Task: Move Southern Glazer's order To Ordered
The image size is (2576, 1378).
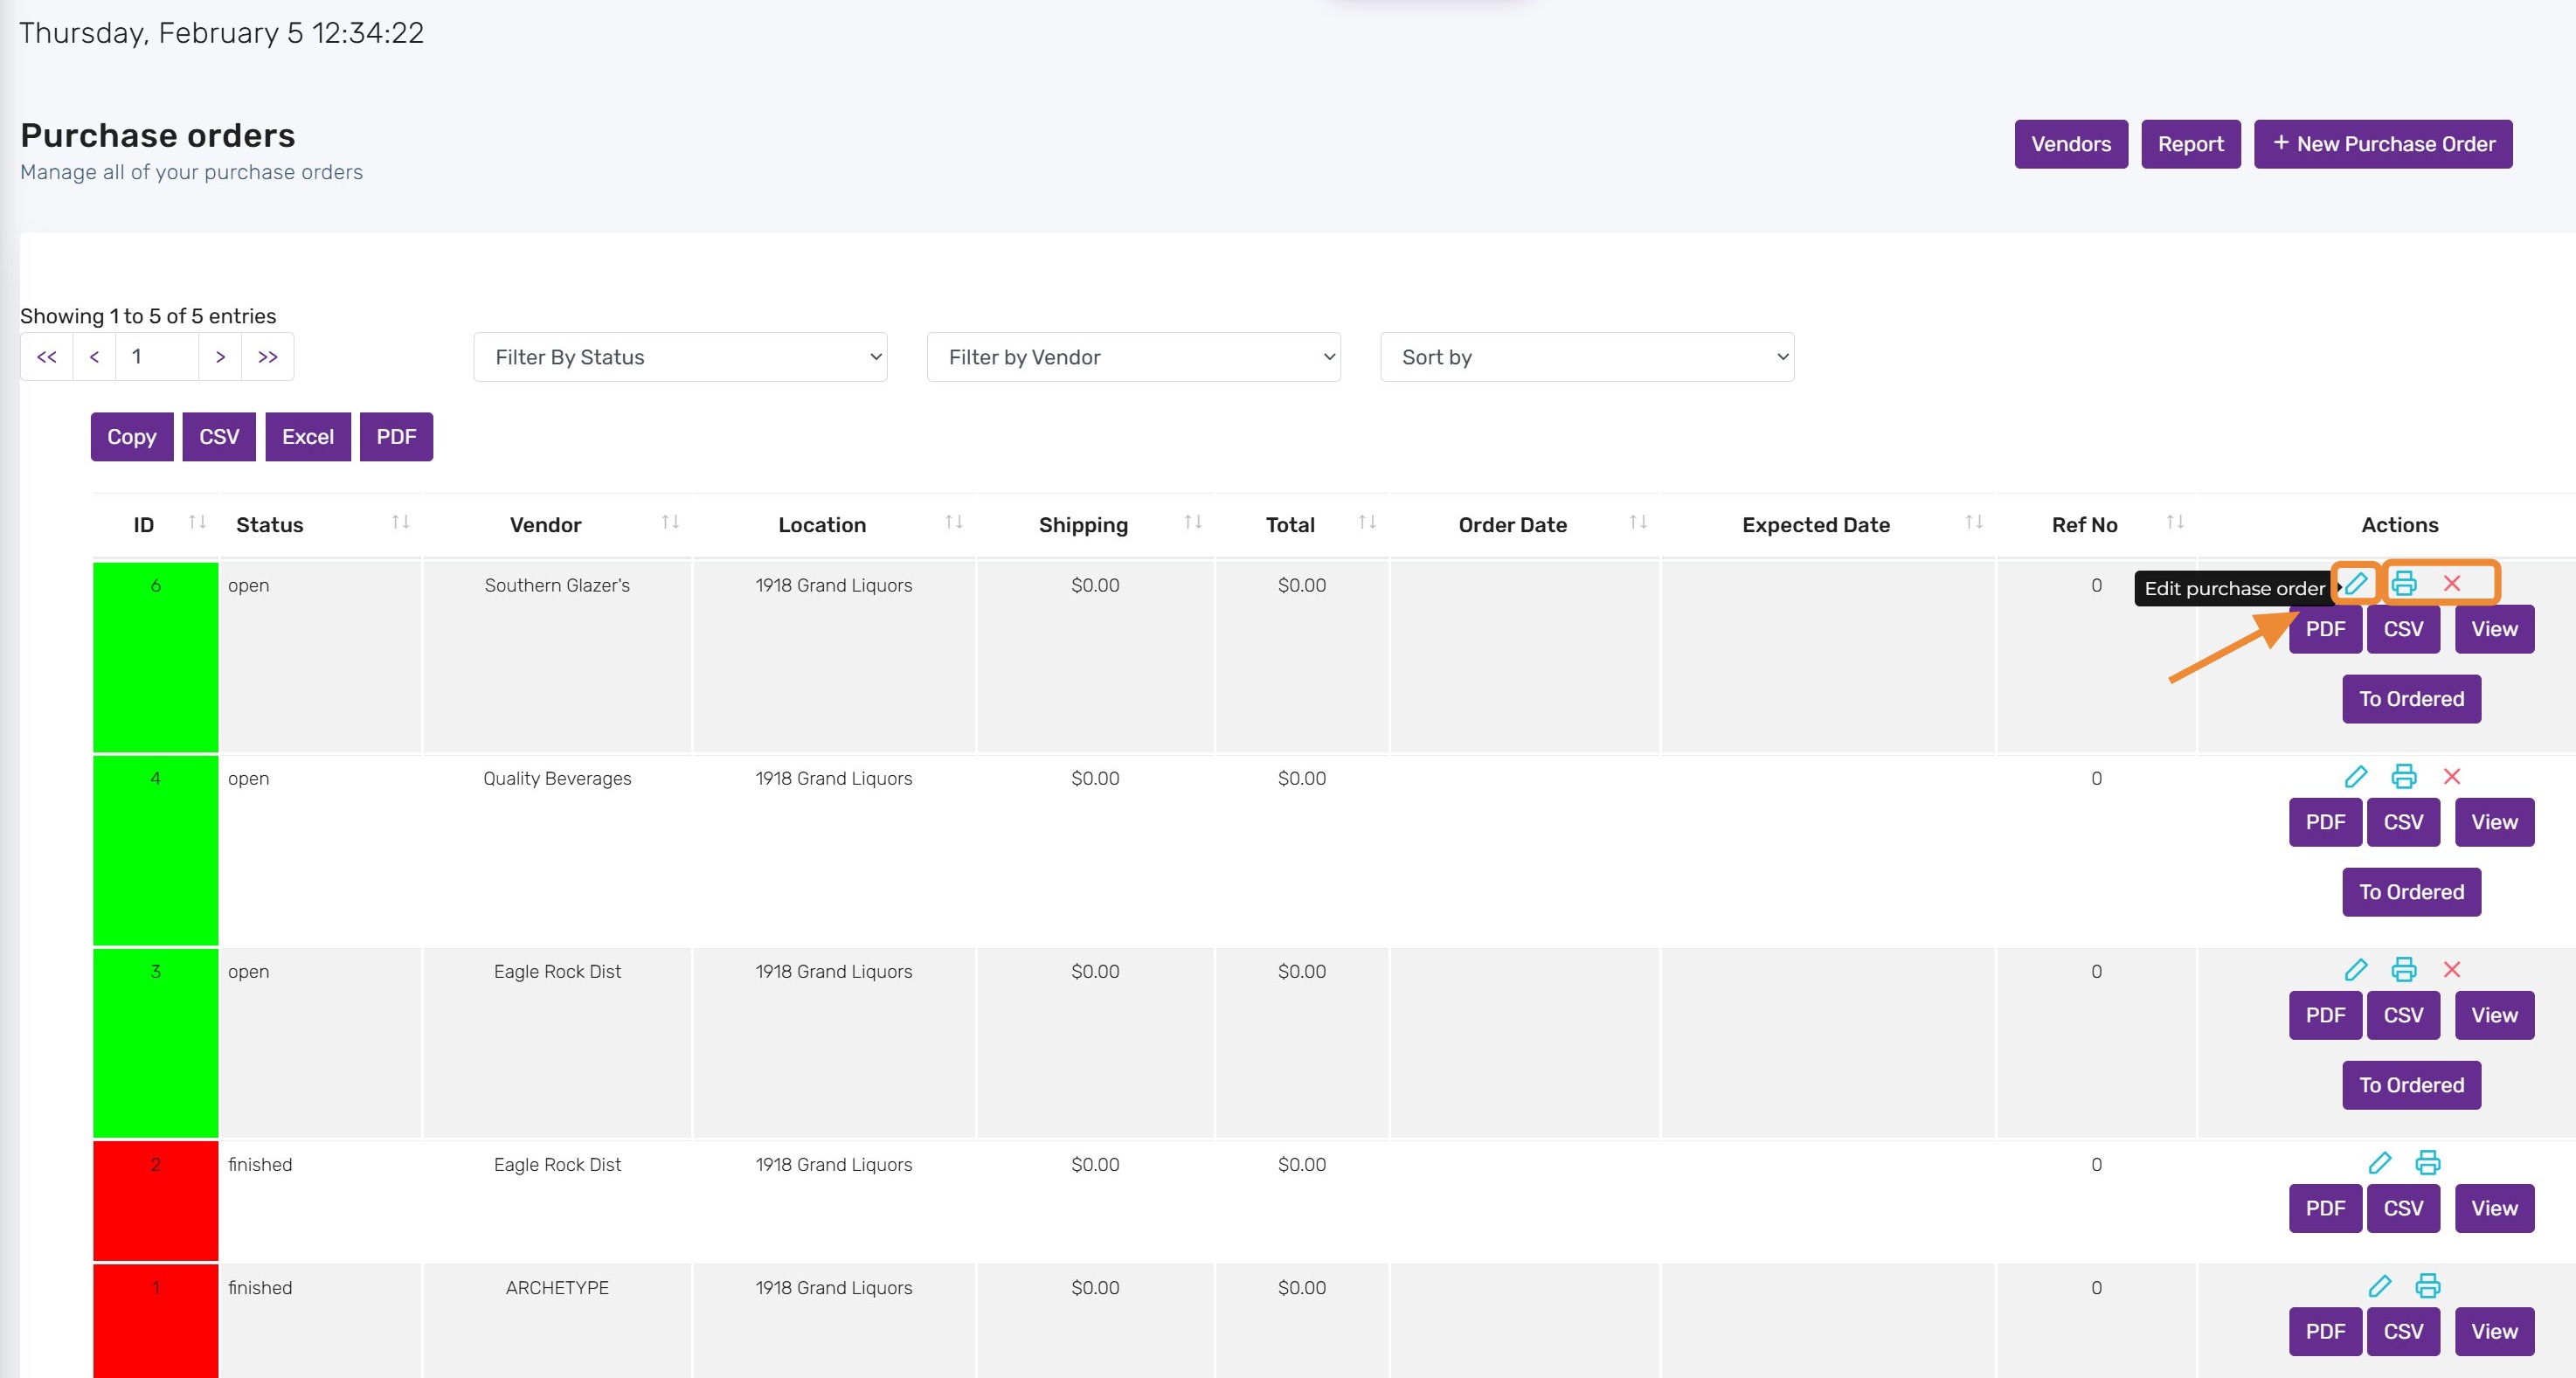Action: (2411, 699)
